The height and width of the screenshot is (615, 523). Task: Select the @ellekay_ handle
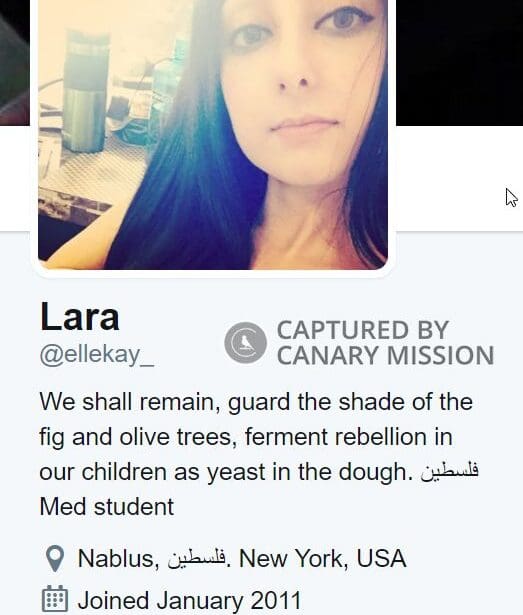(97, 355)
